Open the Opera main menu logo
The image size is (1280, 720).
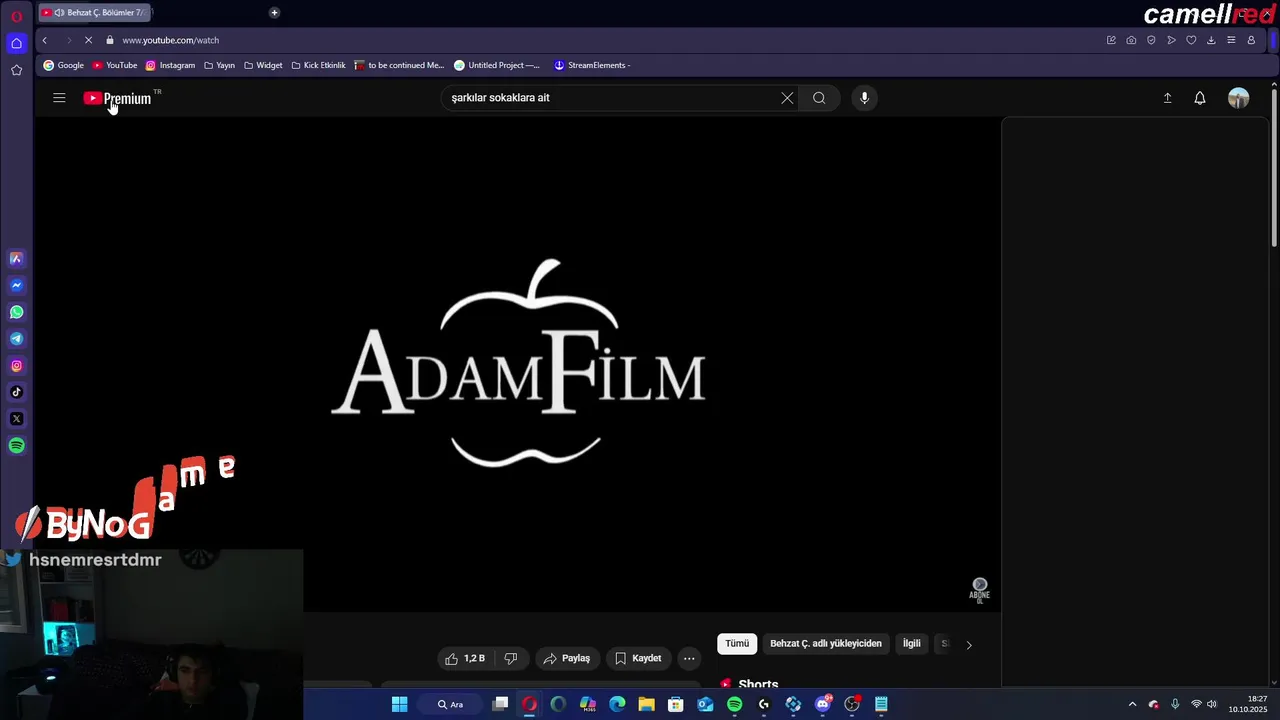coord(16,16)
